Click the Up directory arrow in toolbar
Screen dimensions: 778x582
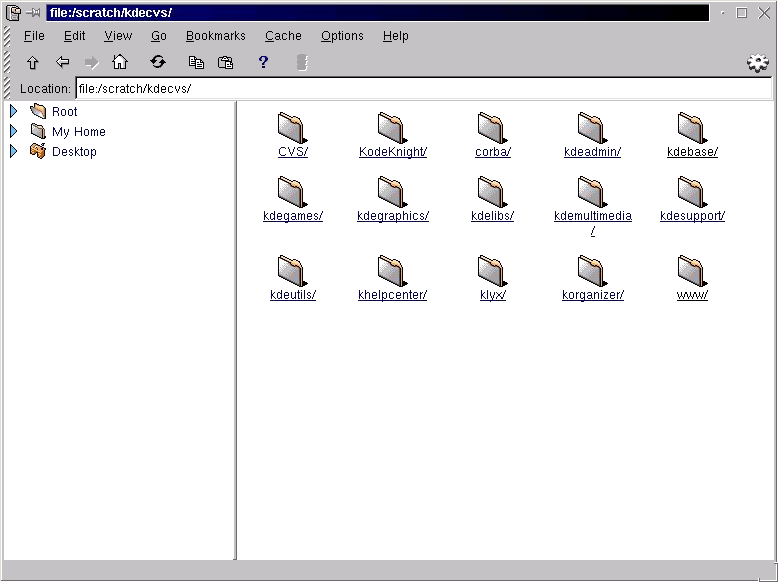click(x=32, y=62)
